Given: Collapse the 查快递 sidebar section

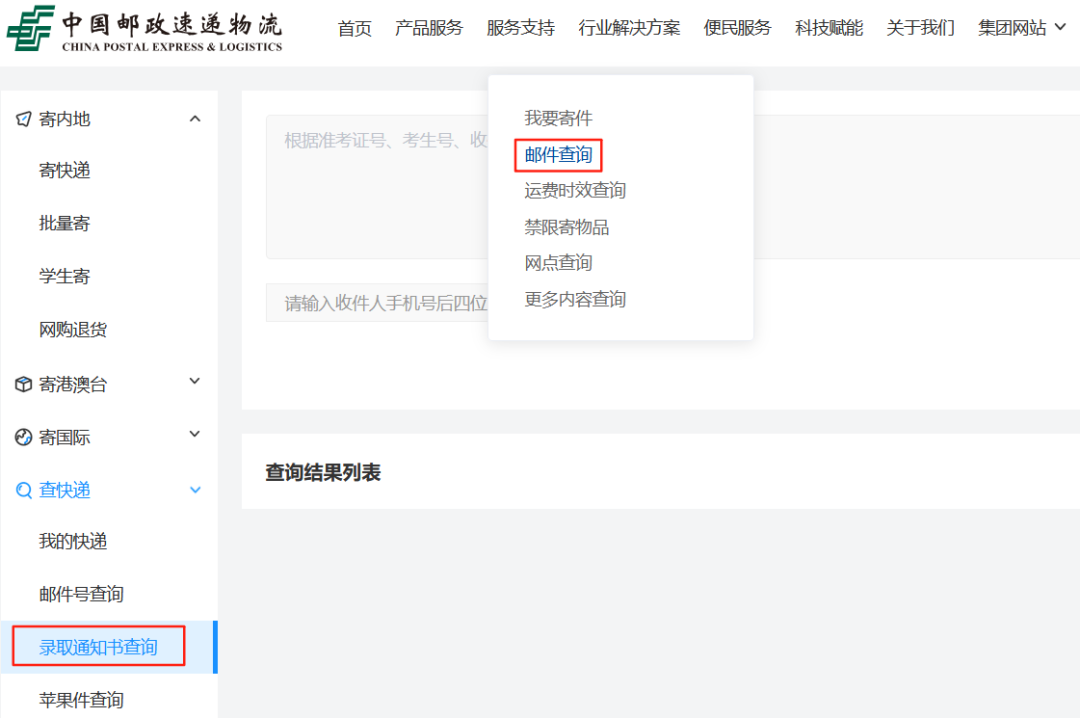Looking at the screenshot, I should click(194, 490).
